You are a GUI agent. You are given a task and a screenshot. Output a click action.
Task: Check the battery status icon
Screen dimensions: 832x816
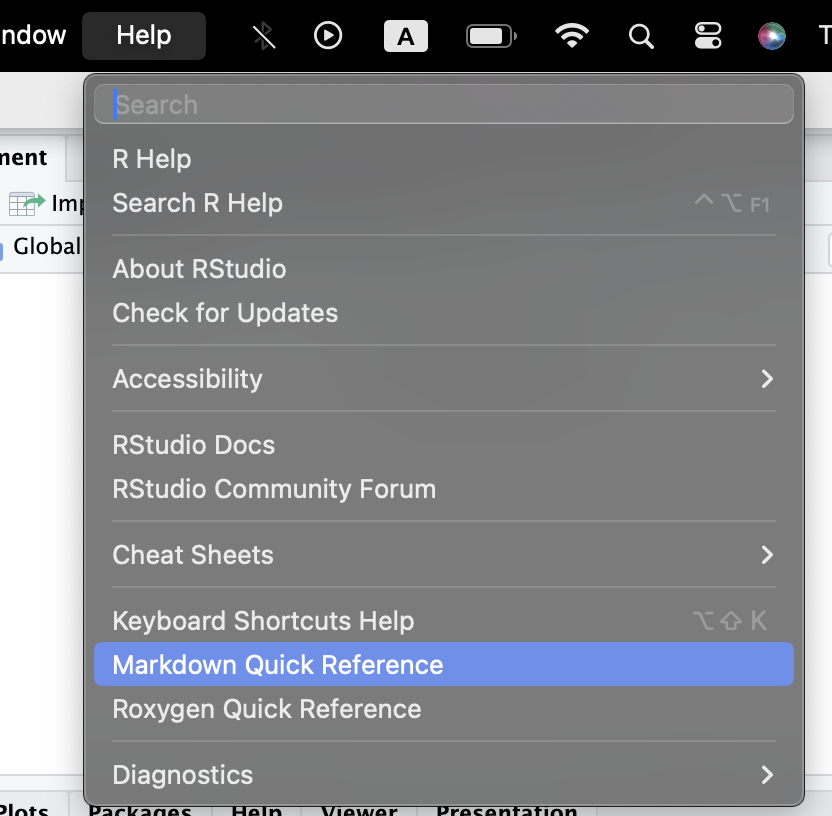point(491,36)
